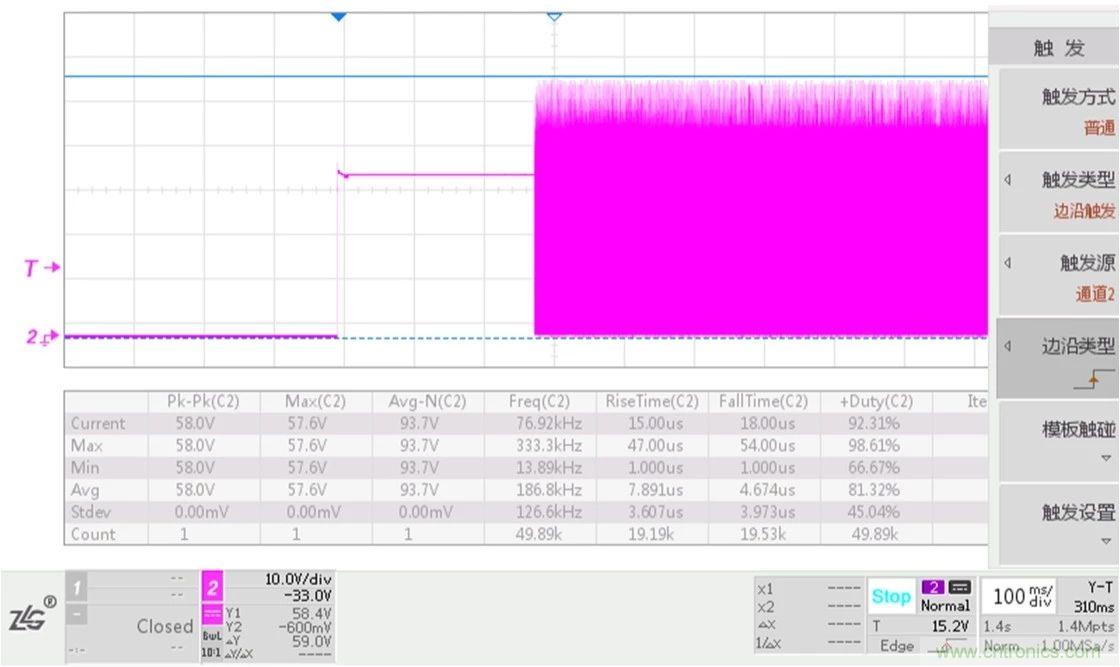Click the Freq(C2) measurement column header
This screenshot has height=667, width=1120.
pyautogui.click(x=539, y=401)
